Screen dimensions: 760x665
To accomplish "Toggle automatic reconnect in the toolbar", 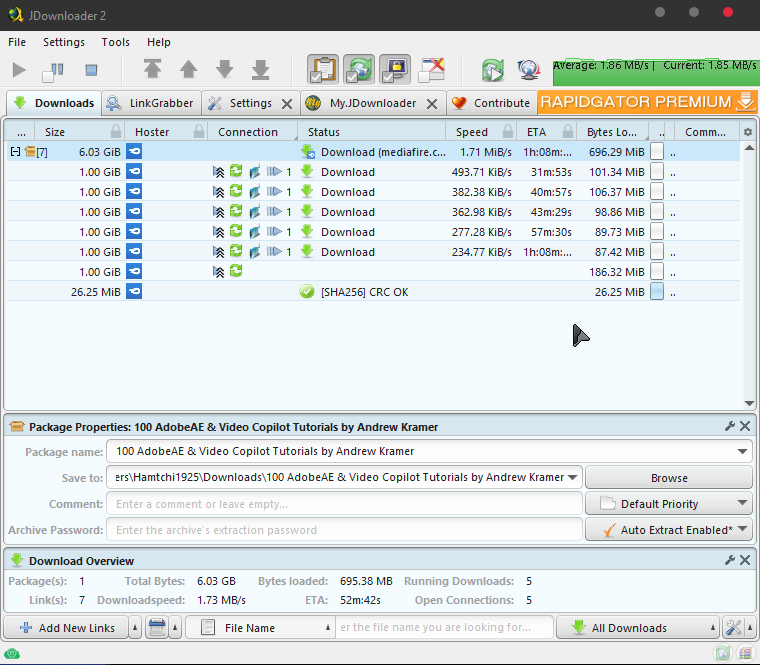I will 359,69.
